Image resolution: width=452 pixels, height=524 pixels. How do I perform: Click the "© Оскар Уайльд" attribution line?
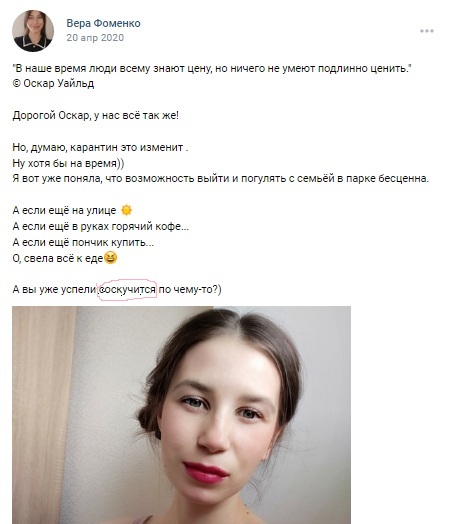[53, 83]
